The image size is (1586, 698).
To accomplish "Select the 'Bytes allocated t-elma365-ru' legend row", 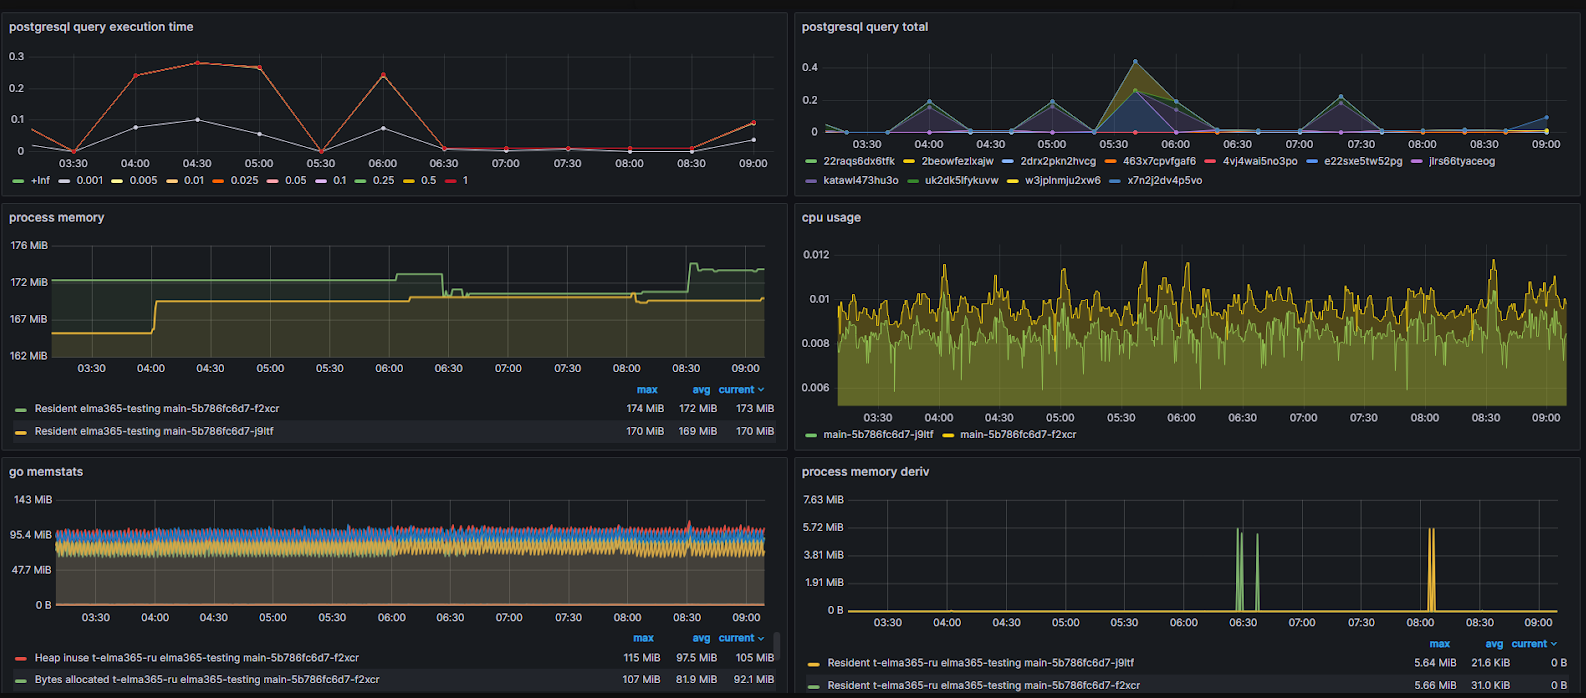I will 207,679.
